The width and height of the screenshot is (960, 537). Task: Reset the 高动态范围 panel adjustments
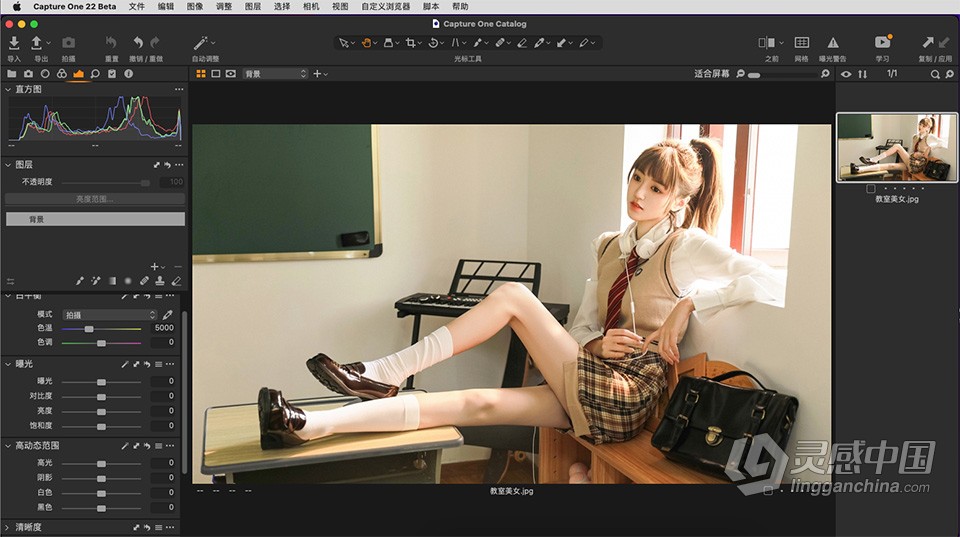(147, 446)
